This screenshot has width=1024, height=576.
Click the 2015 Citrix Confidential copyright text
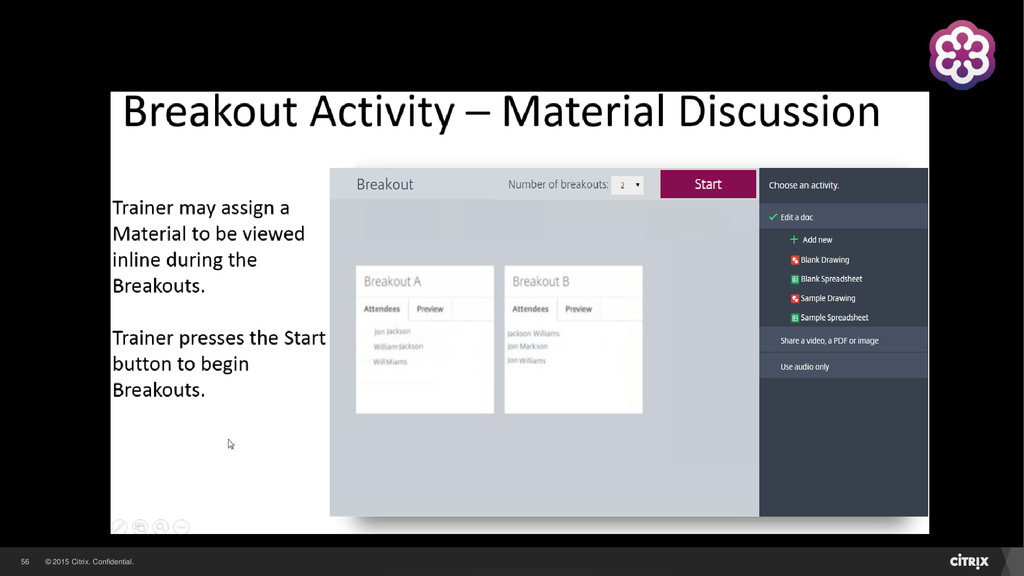(89, 562)
